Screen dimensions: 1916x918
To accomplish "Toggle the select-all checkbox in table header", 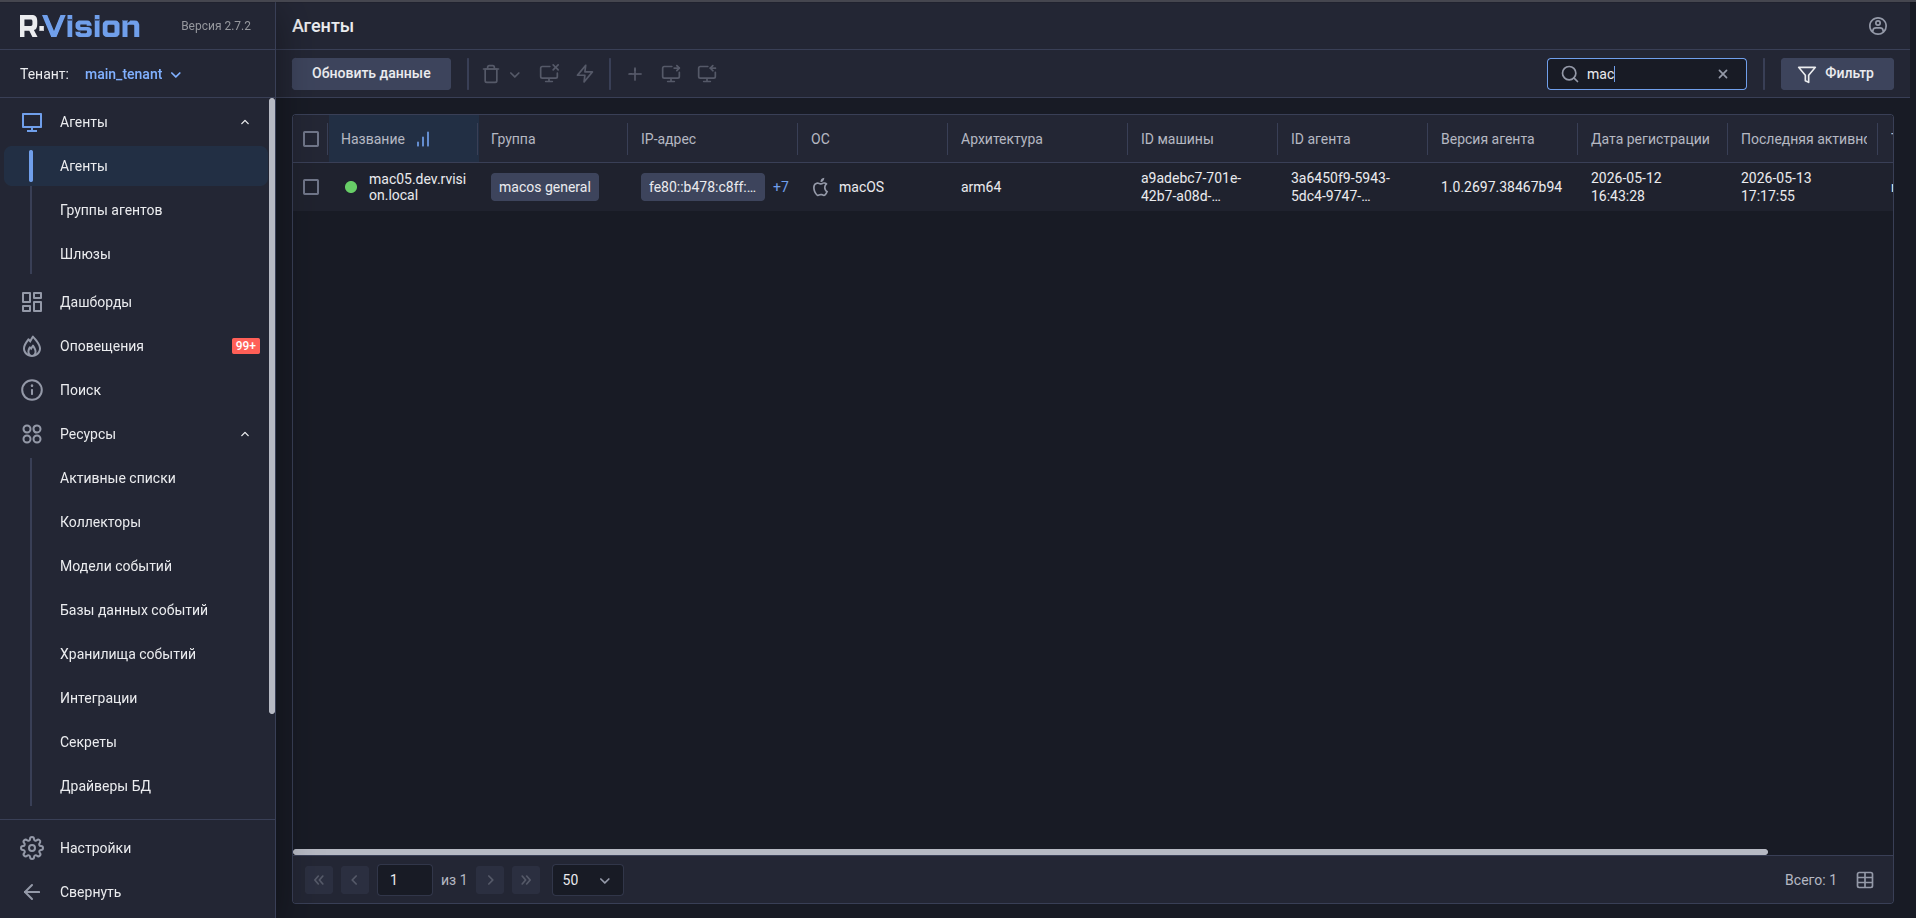I will click(x=311, y=139).
